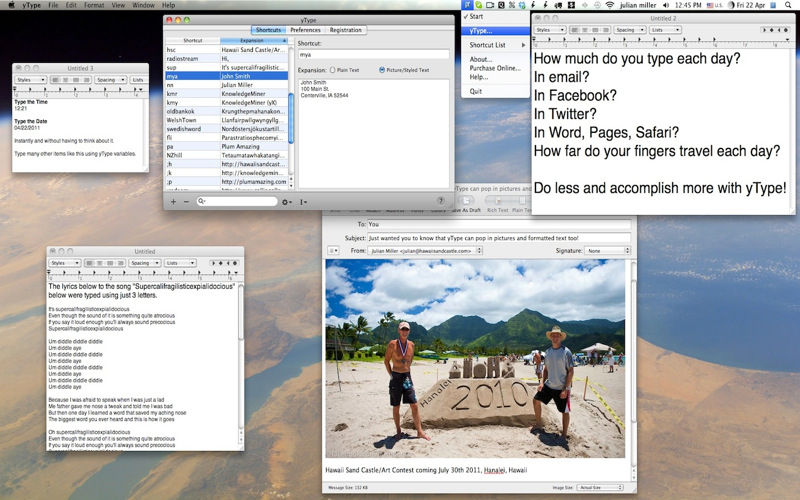Open the Lists dropdown in Untitled 2
This screenshot has width=800, height=500.
coord(666,30)
